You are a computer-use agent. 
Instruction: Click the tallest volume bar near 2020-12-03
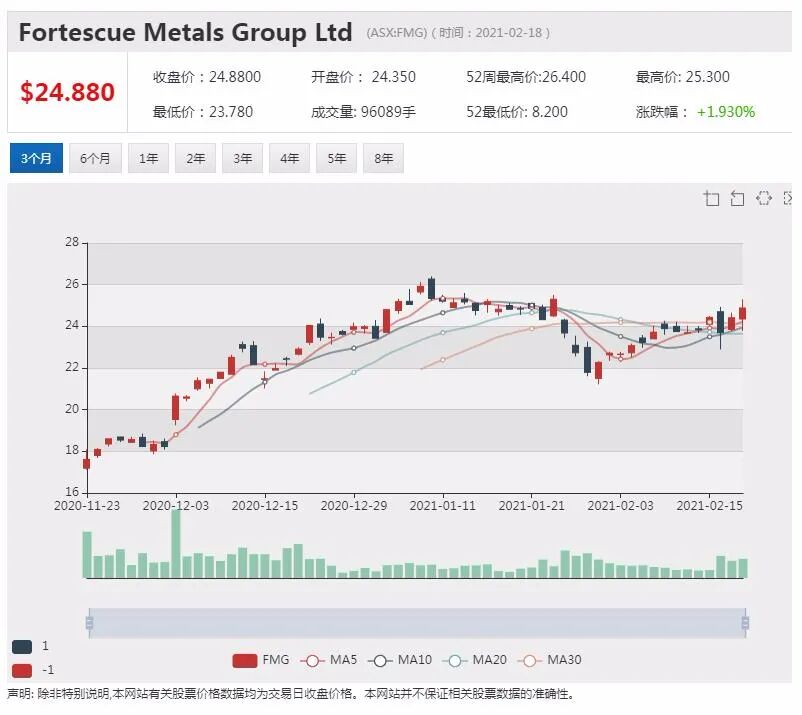(176, 544)
